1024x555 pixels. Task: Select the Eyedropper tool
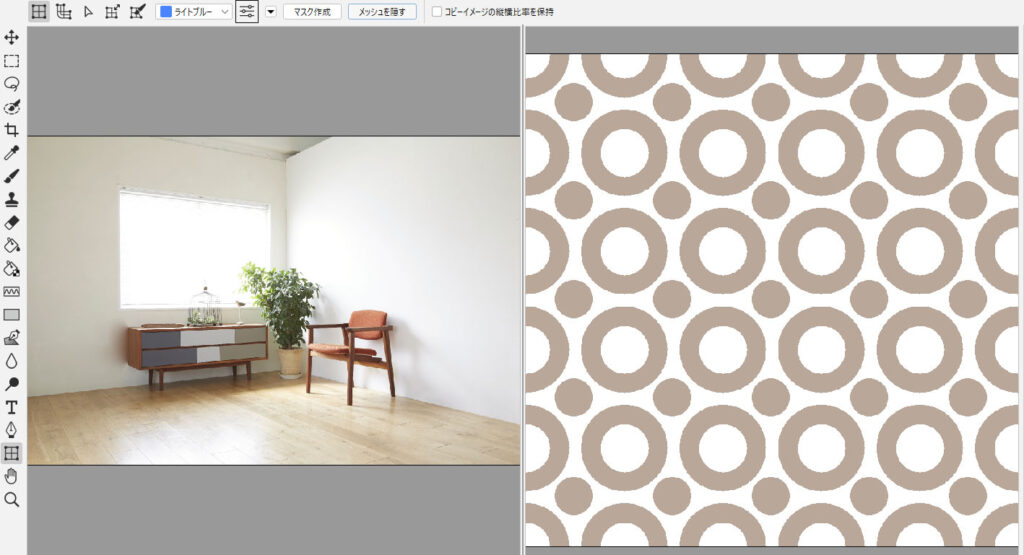(x=12, y=153)
